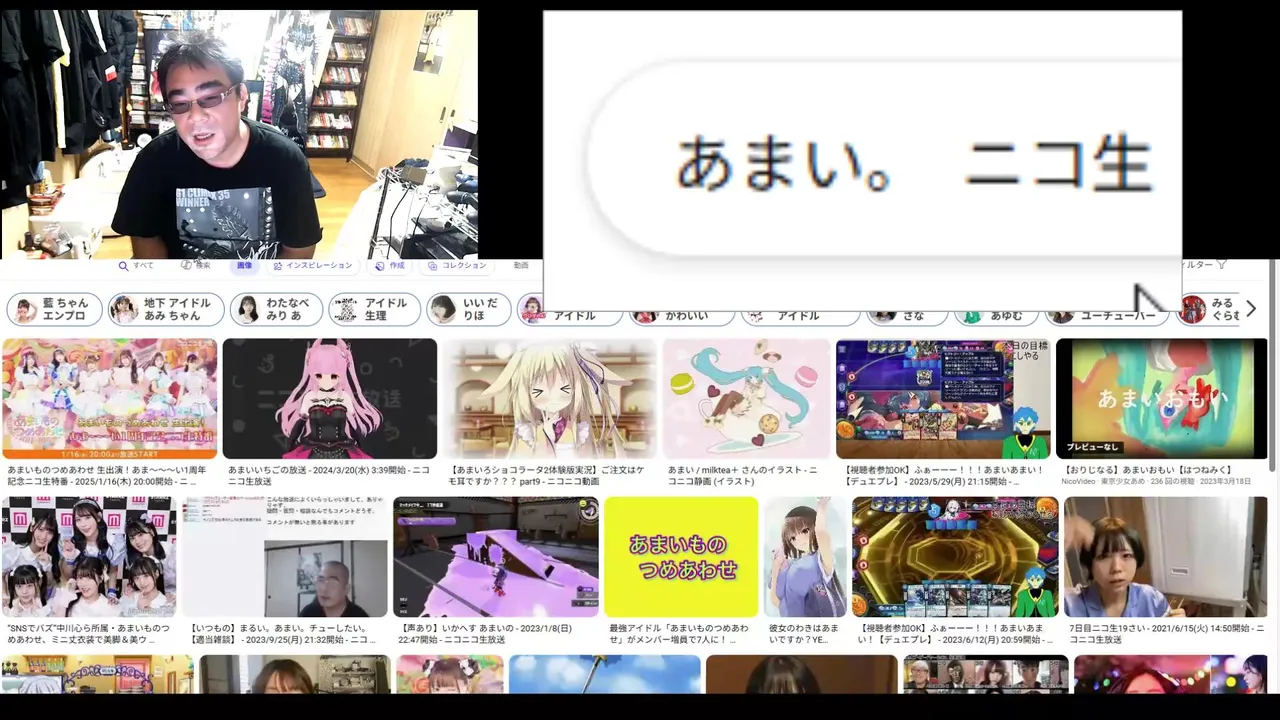Select the ユーチューバー suggestion chip
Screen dimensions: 1280x720
tap(1107, 316)
